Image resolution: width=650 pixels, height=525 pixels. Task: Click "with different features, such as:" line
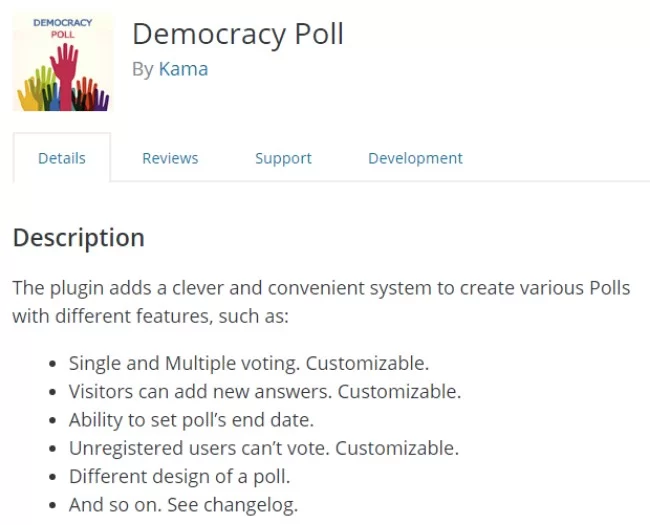[x=150, y=316]
